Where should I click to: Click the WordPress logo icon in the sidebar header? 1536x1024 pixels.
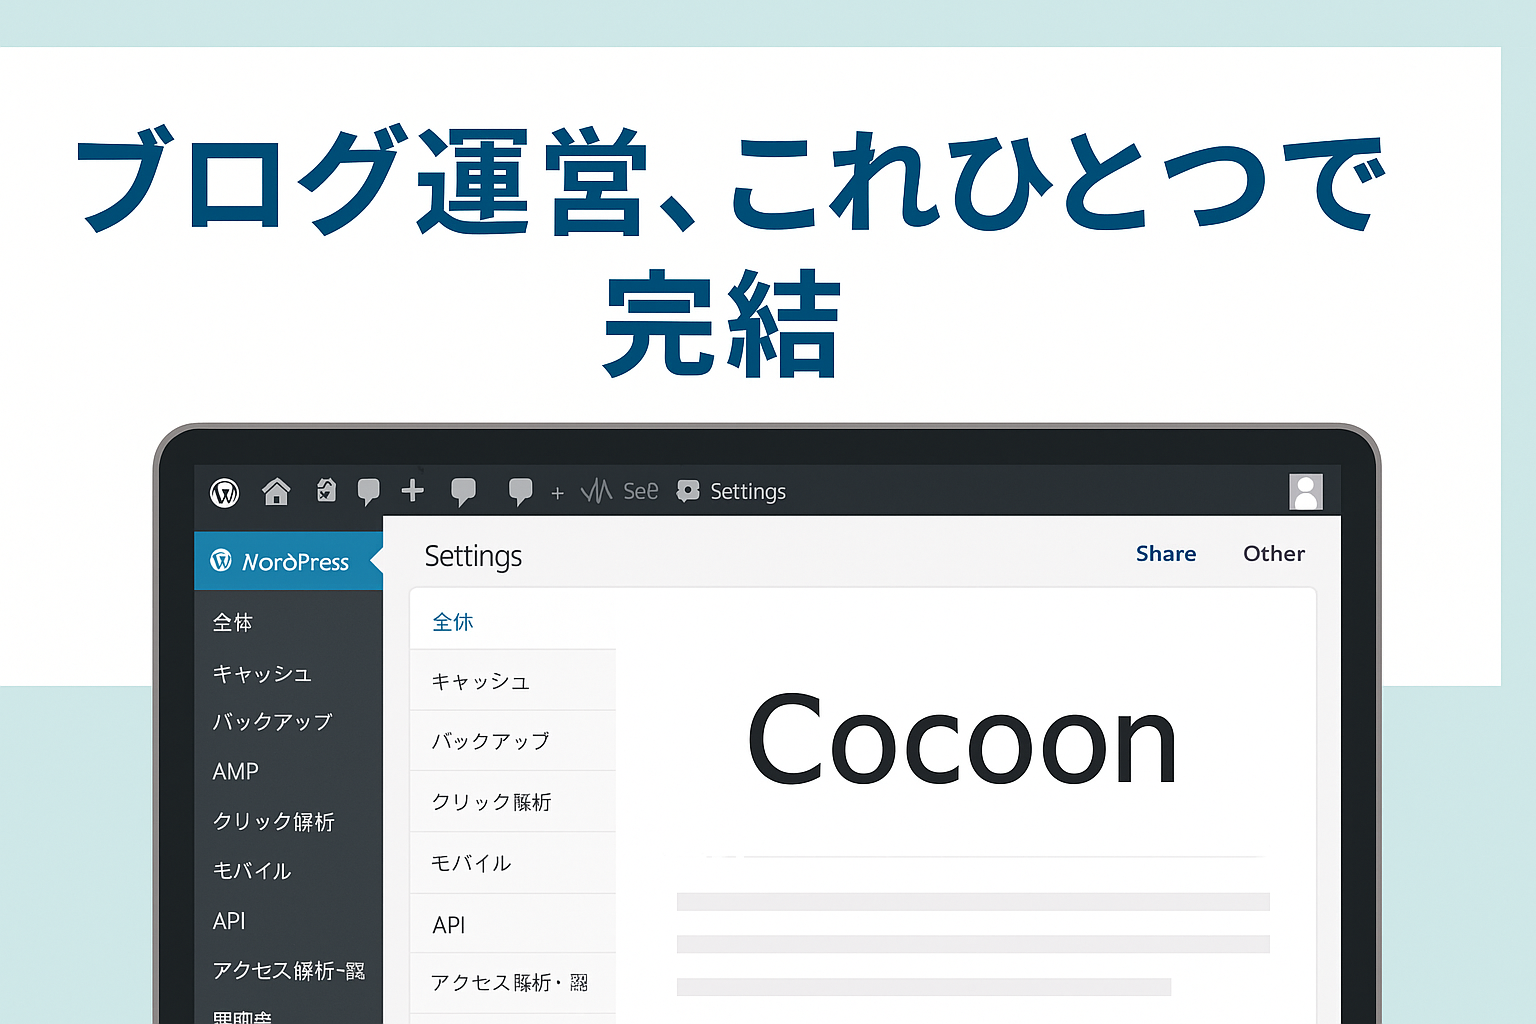pos(221,561)
